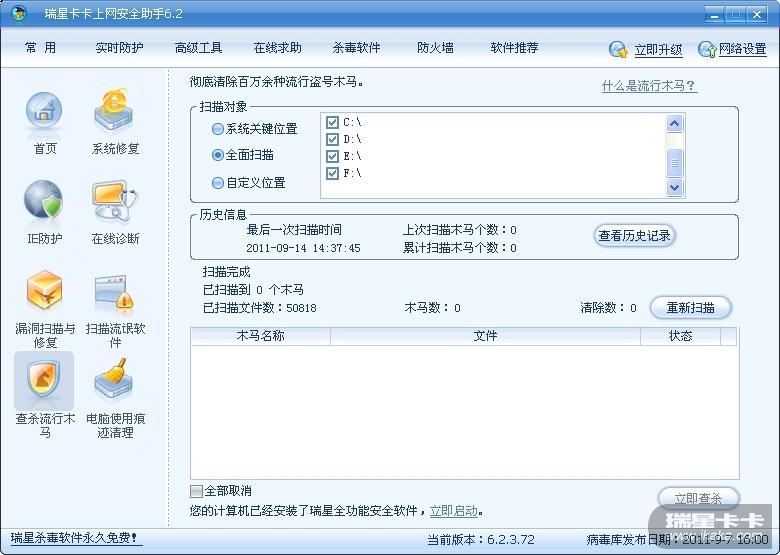Screen dimensions: 780x555
Task: Open the 软件推荐 menu tab
Action: 514,48
